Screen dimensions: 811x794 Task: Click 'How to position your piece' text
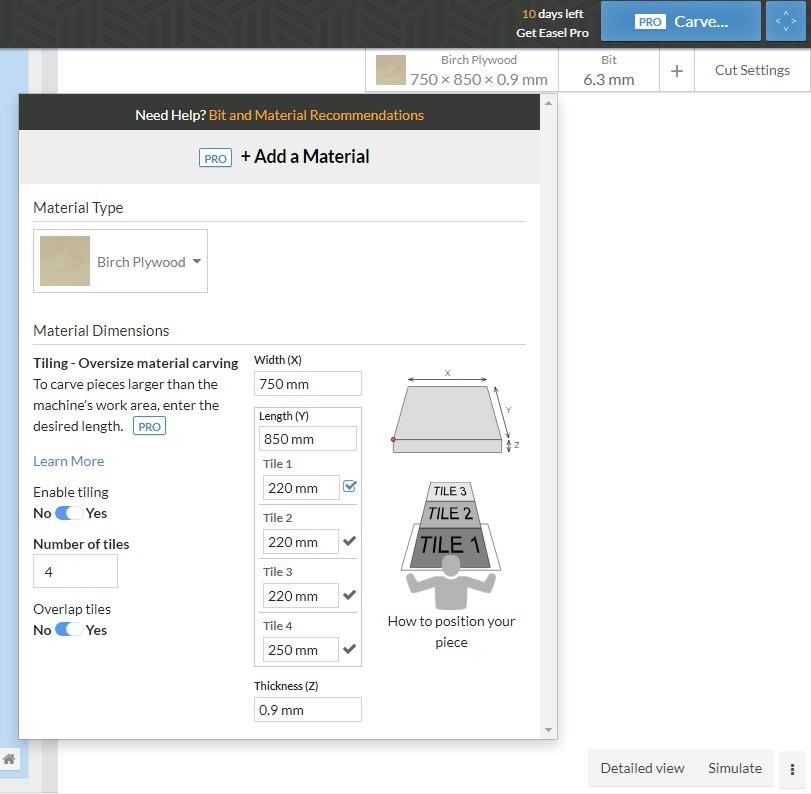point(451,631)
